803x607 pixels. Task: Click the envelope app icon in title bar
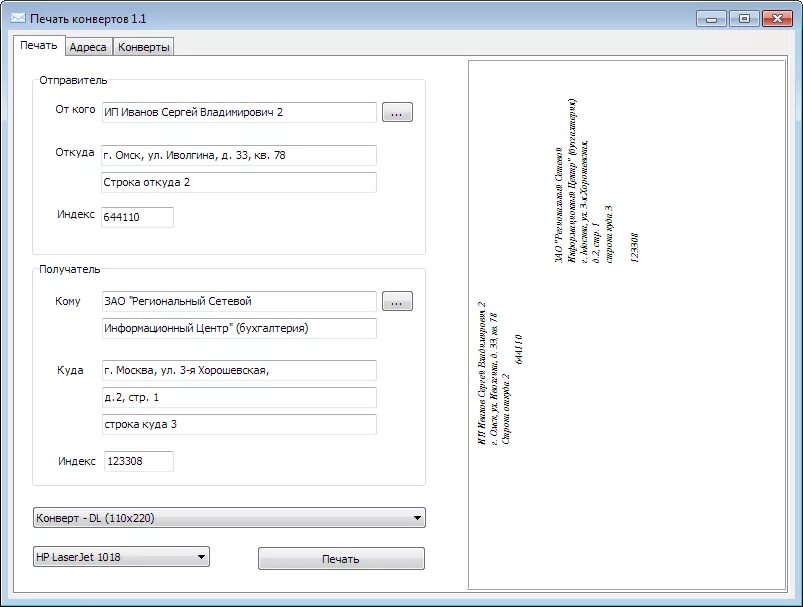pos(18,18)
